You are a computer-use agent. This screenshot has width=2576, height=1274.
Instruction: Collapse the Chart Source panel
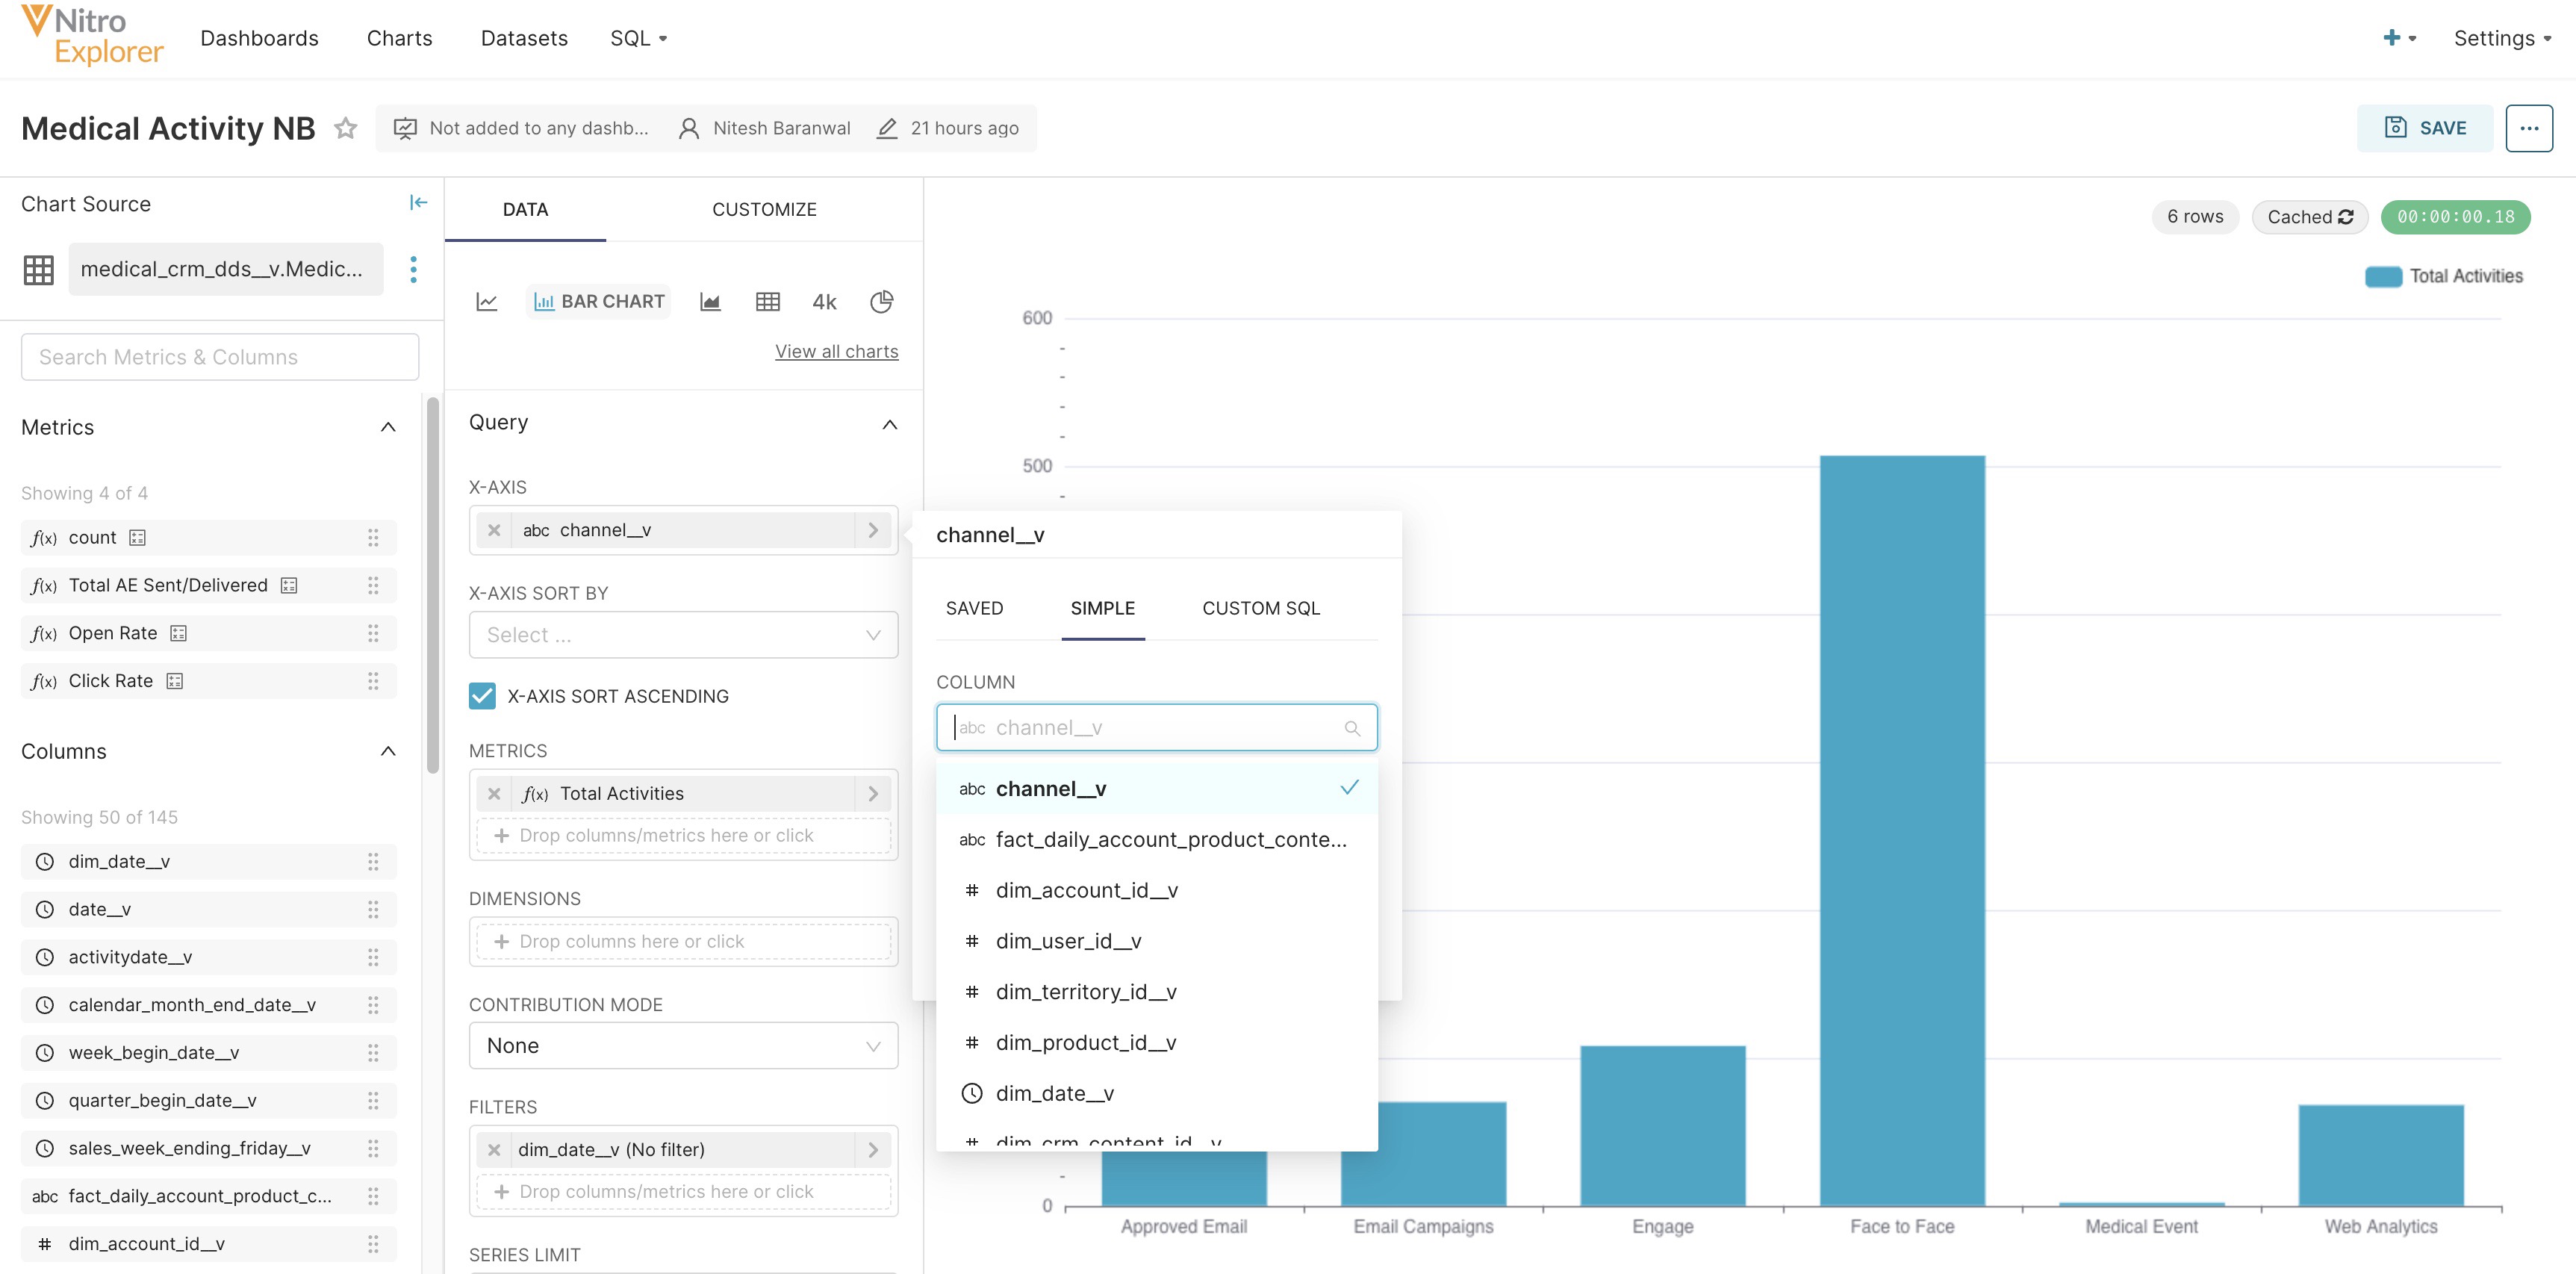tap(418, 203)
